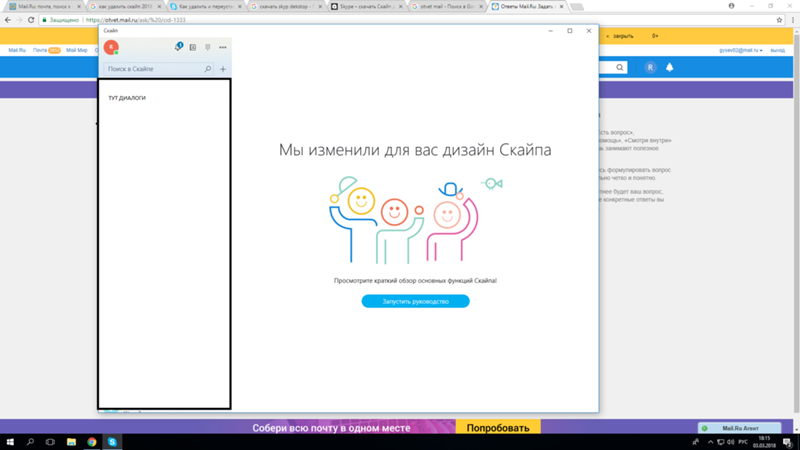The width and height of the screenshot is (800, 450).
Task: Open Skype notifications bell
Action: pyautogui.click(x=178, y=47)
